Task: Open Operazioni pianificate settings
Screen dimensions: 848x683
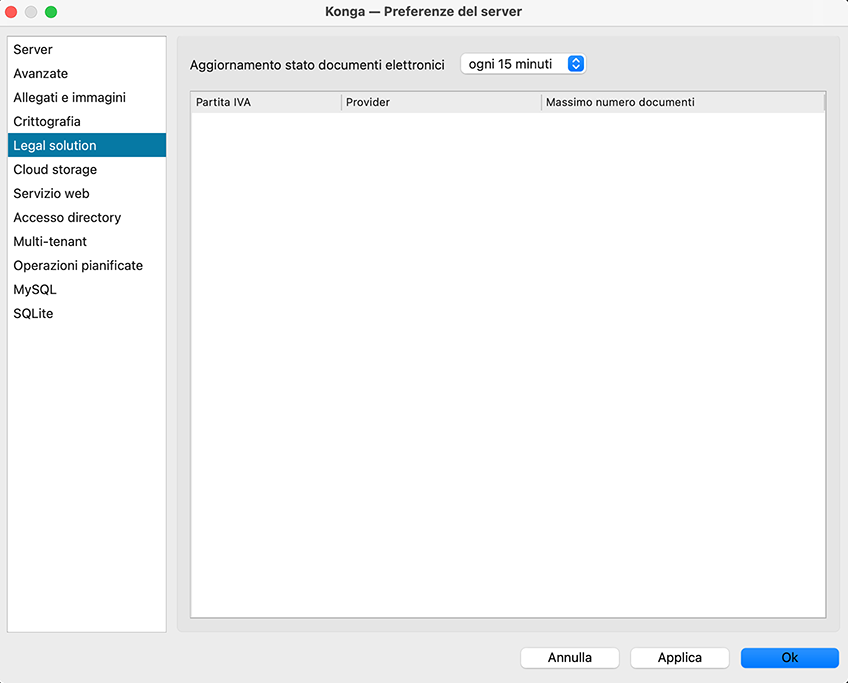Action: coord(78,266)
